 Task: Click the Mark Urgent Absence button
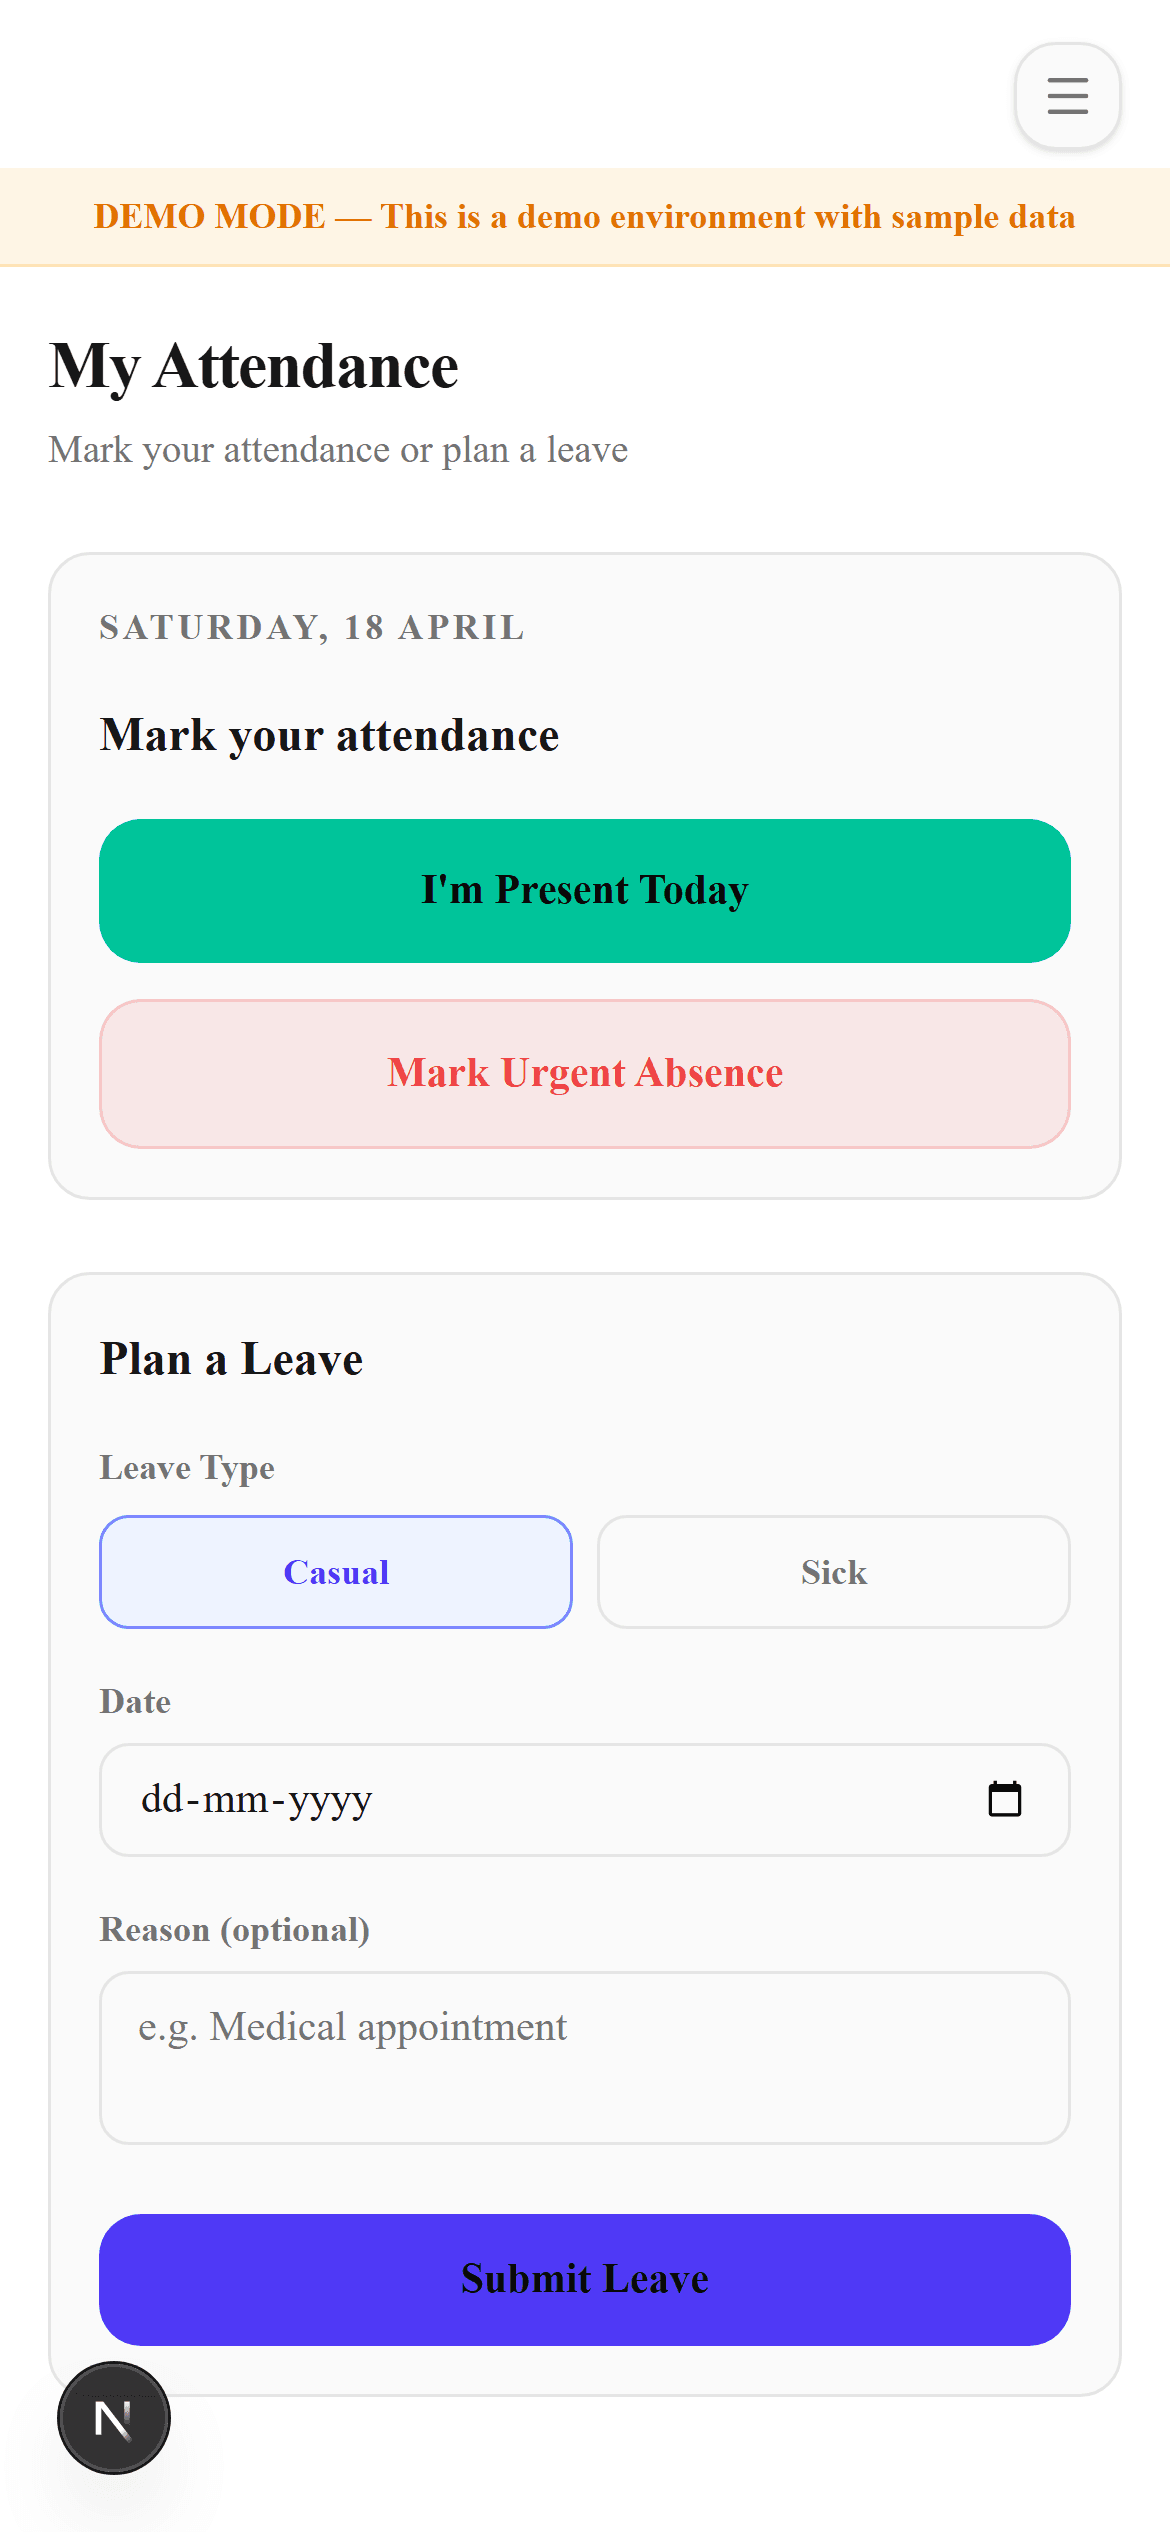click(x=585, y=1072)
